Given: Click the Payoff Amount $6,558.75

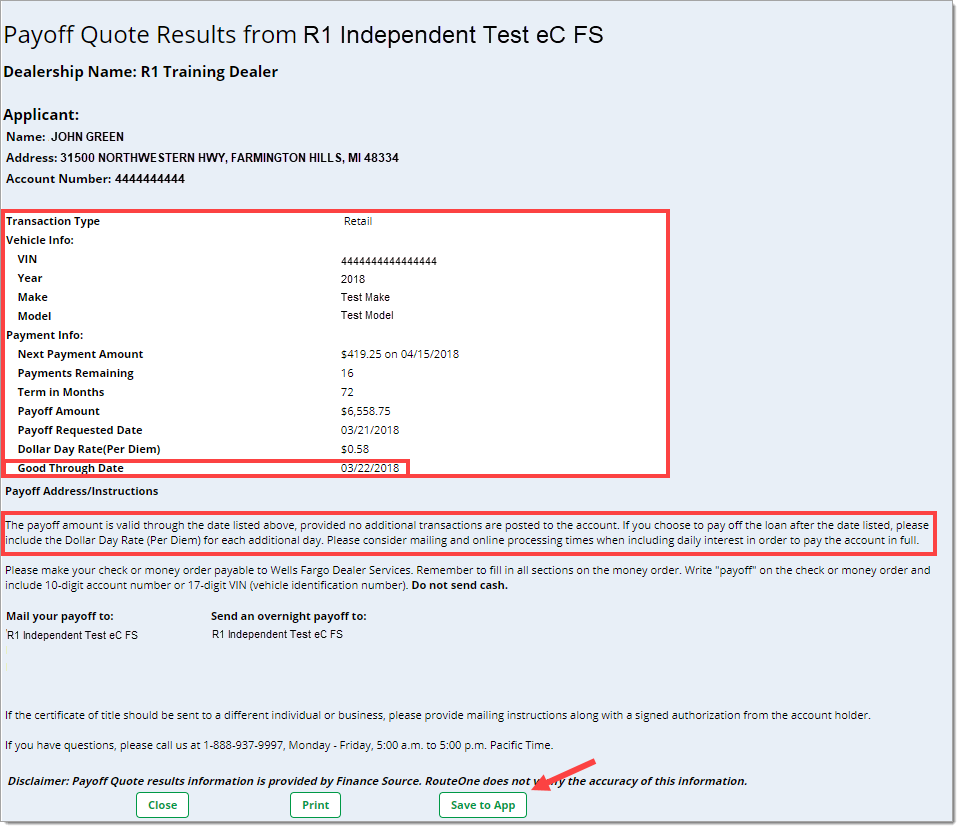Looking at the screenshot, I should [365, 411].
